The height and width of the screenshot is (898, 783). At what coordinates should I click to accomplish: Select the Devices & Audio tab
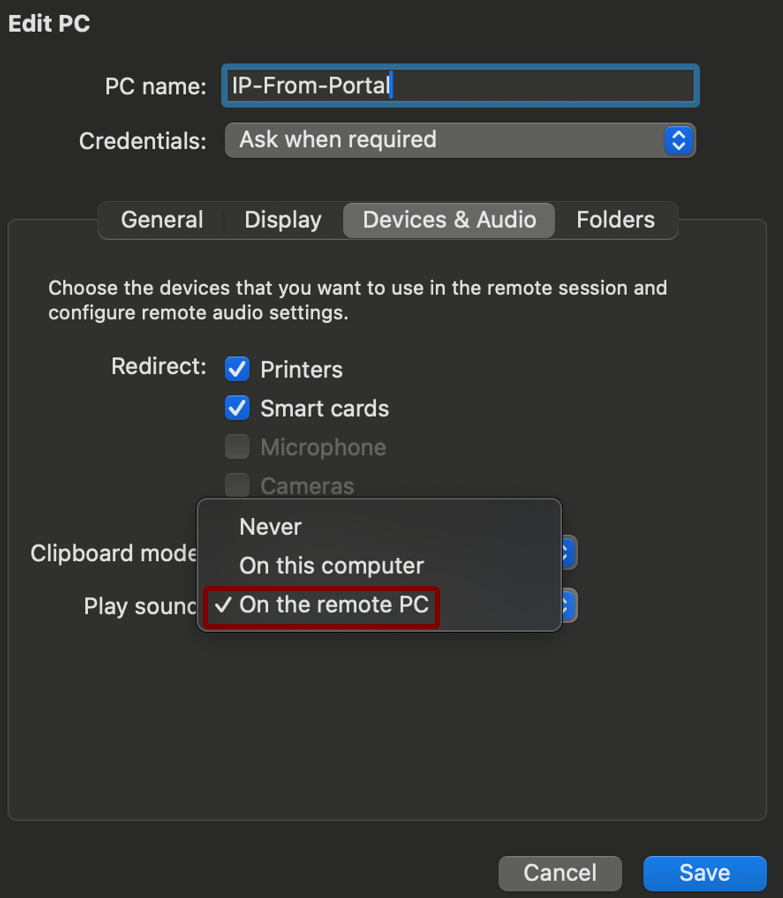coord(449,220)
